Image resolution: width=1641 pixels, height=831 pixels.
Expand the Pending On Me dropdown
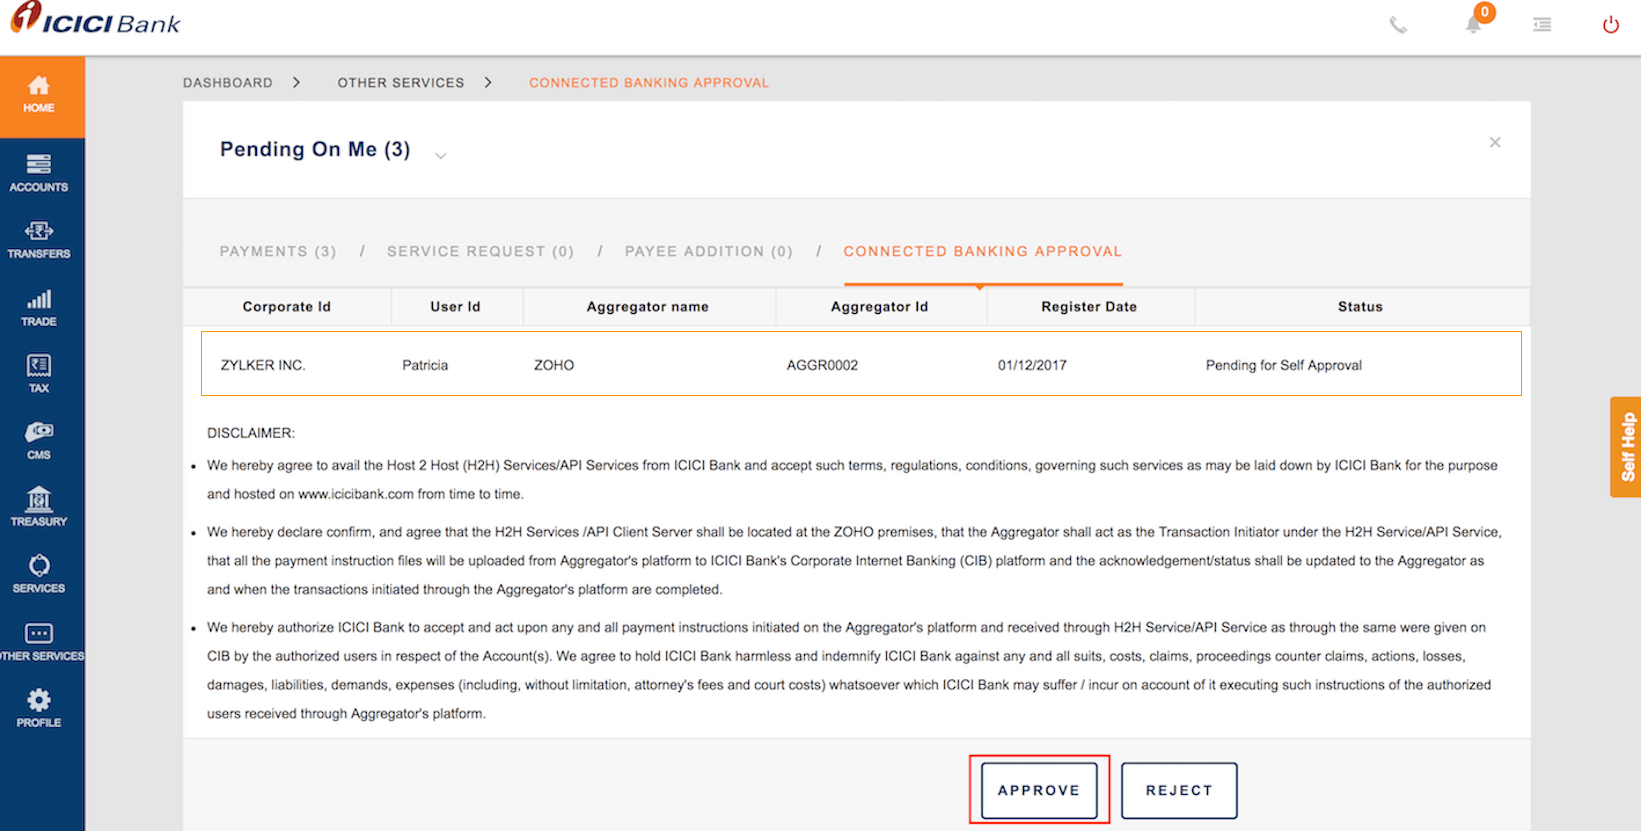tap(440, 155)
